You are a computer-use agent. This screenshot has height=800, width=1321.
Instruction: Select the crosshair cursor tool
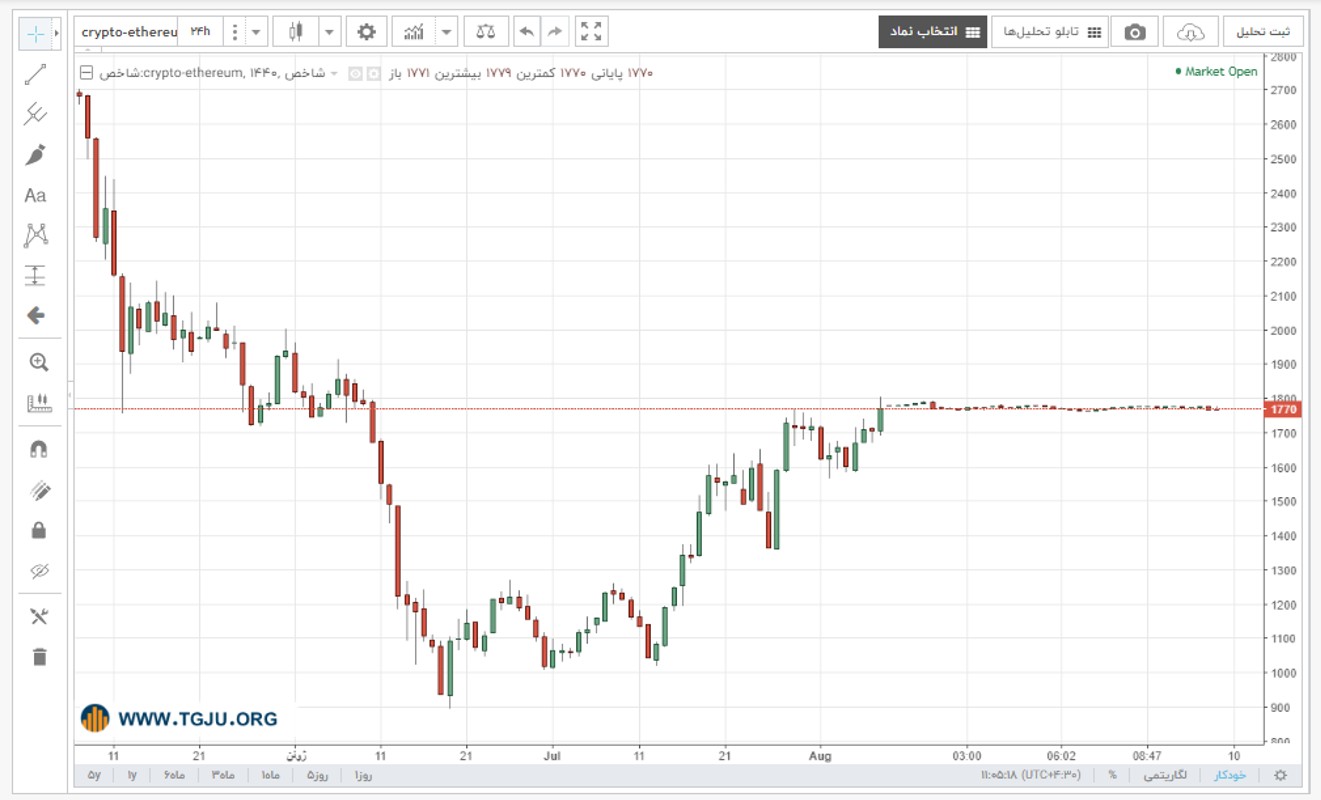[36, 34]
